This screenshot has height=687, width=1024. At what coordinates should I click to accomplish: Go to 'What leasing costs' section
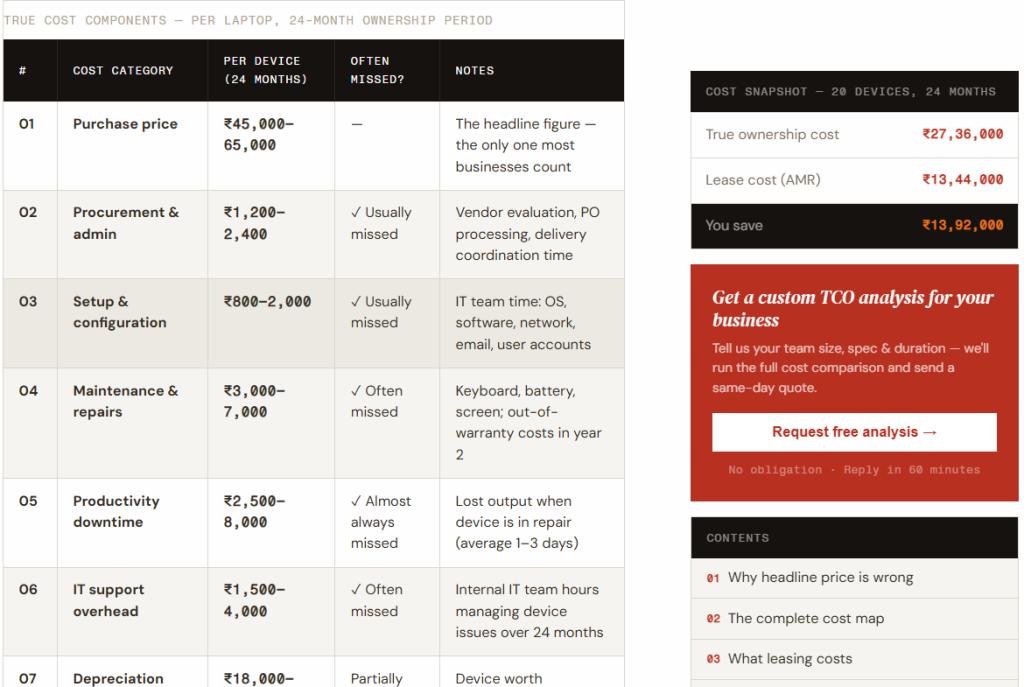click(x=789, y=658)
